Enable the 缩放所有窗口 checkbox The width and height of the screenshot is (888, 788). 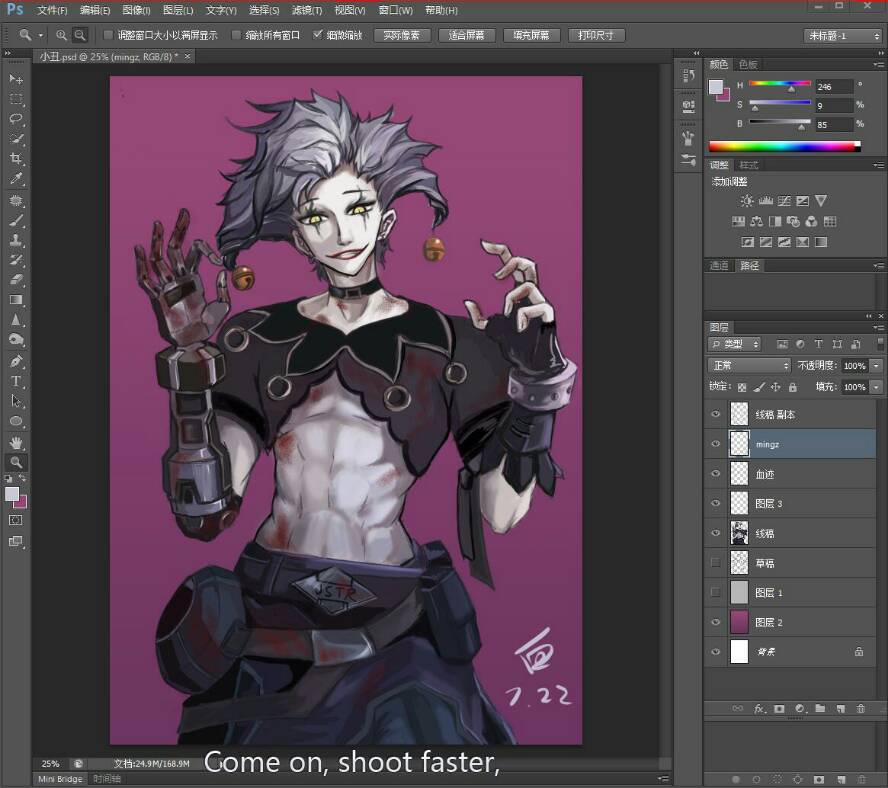[x=236, y=35]
